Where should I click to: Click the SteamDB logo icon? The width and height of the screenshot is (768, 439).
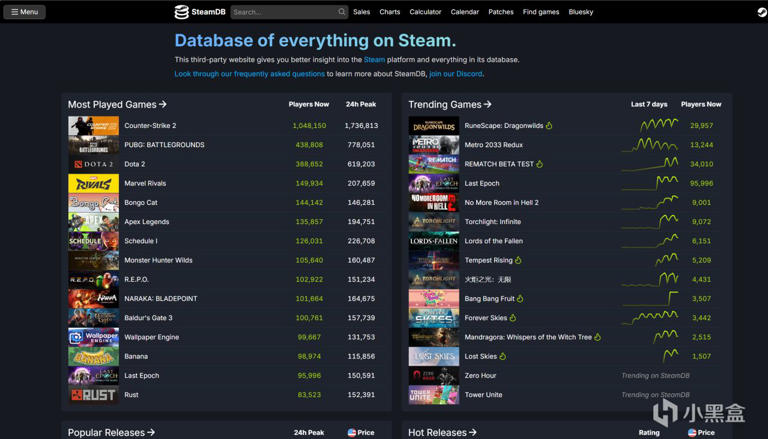click(182, 12)
